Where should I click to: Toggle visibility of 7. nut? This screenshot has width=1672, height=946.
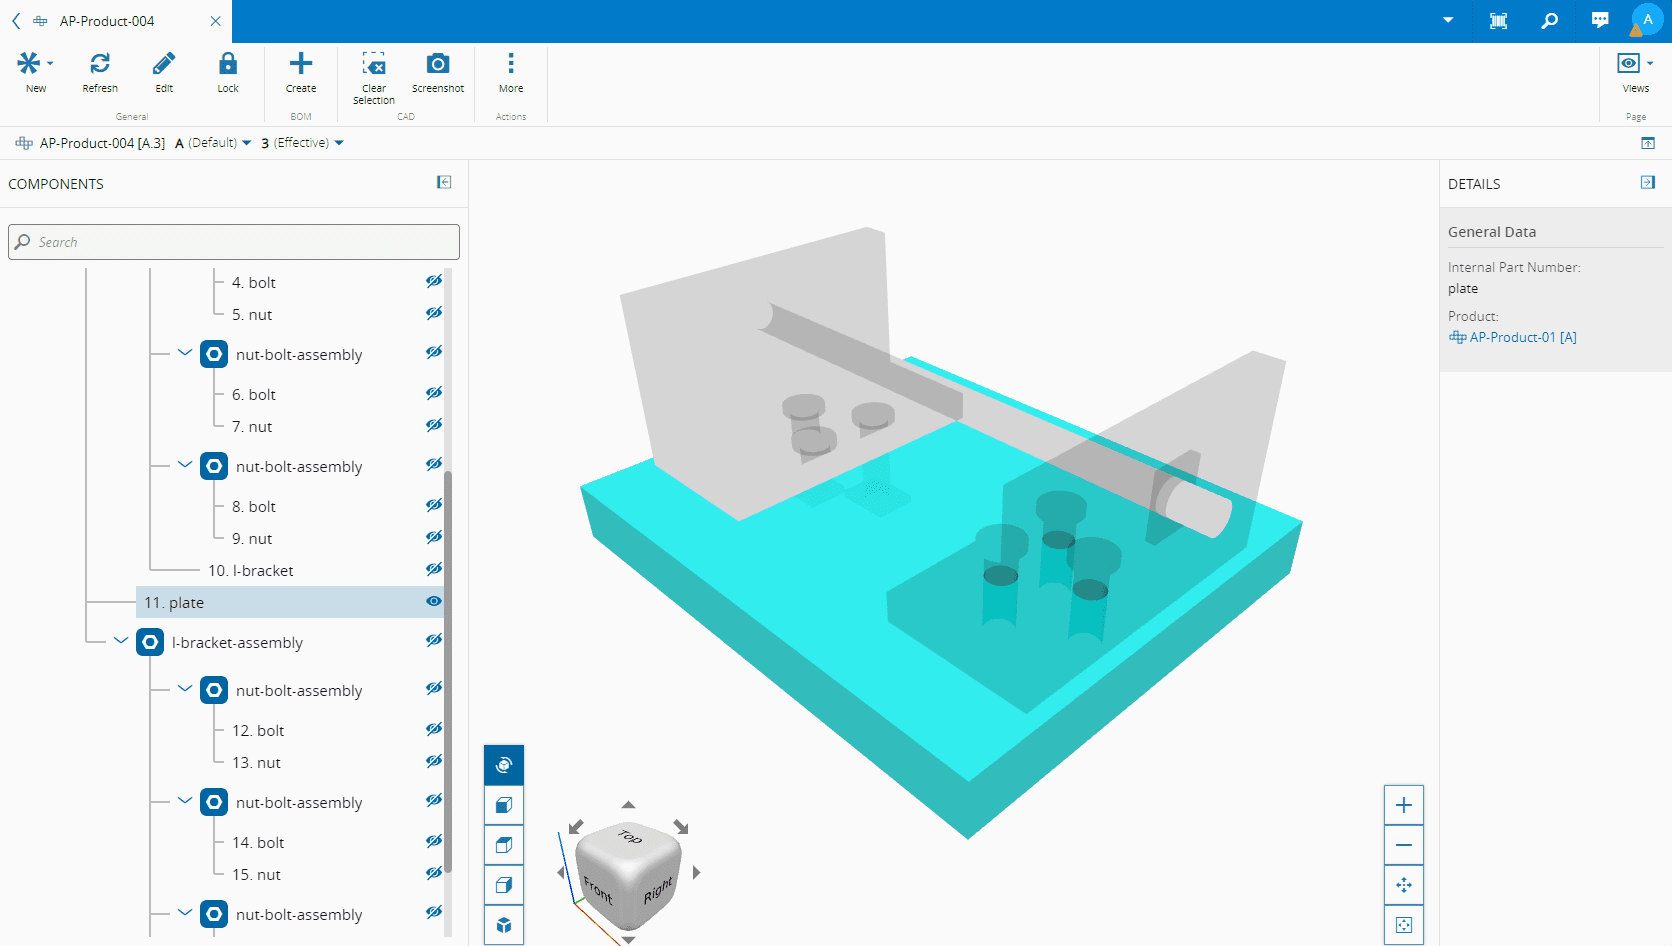(x=434, y=425)
